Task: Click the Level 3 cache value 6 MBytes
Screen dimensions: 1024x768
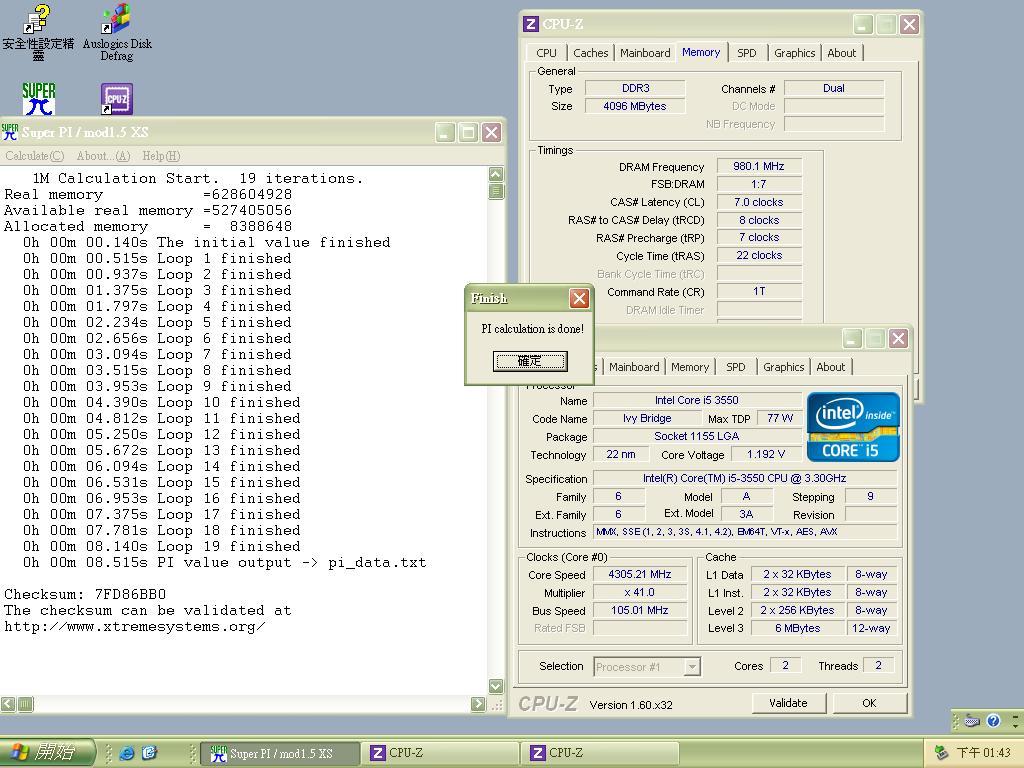Action: (797, 628)
